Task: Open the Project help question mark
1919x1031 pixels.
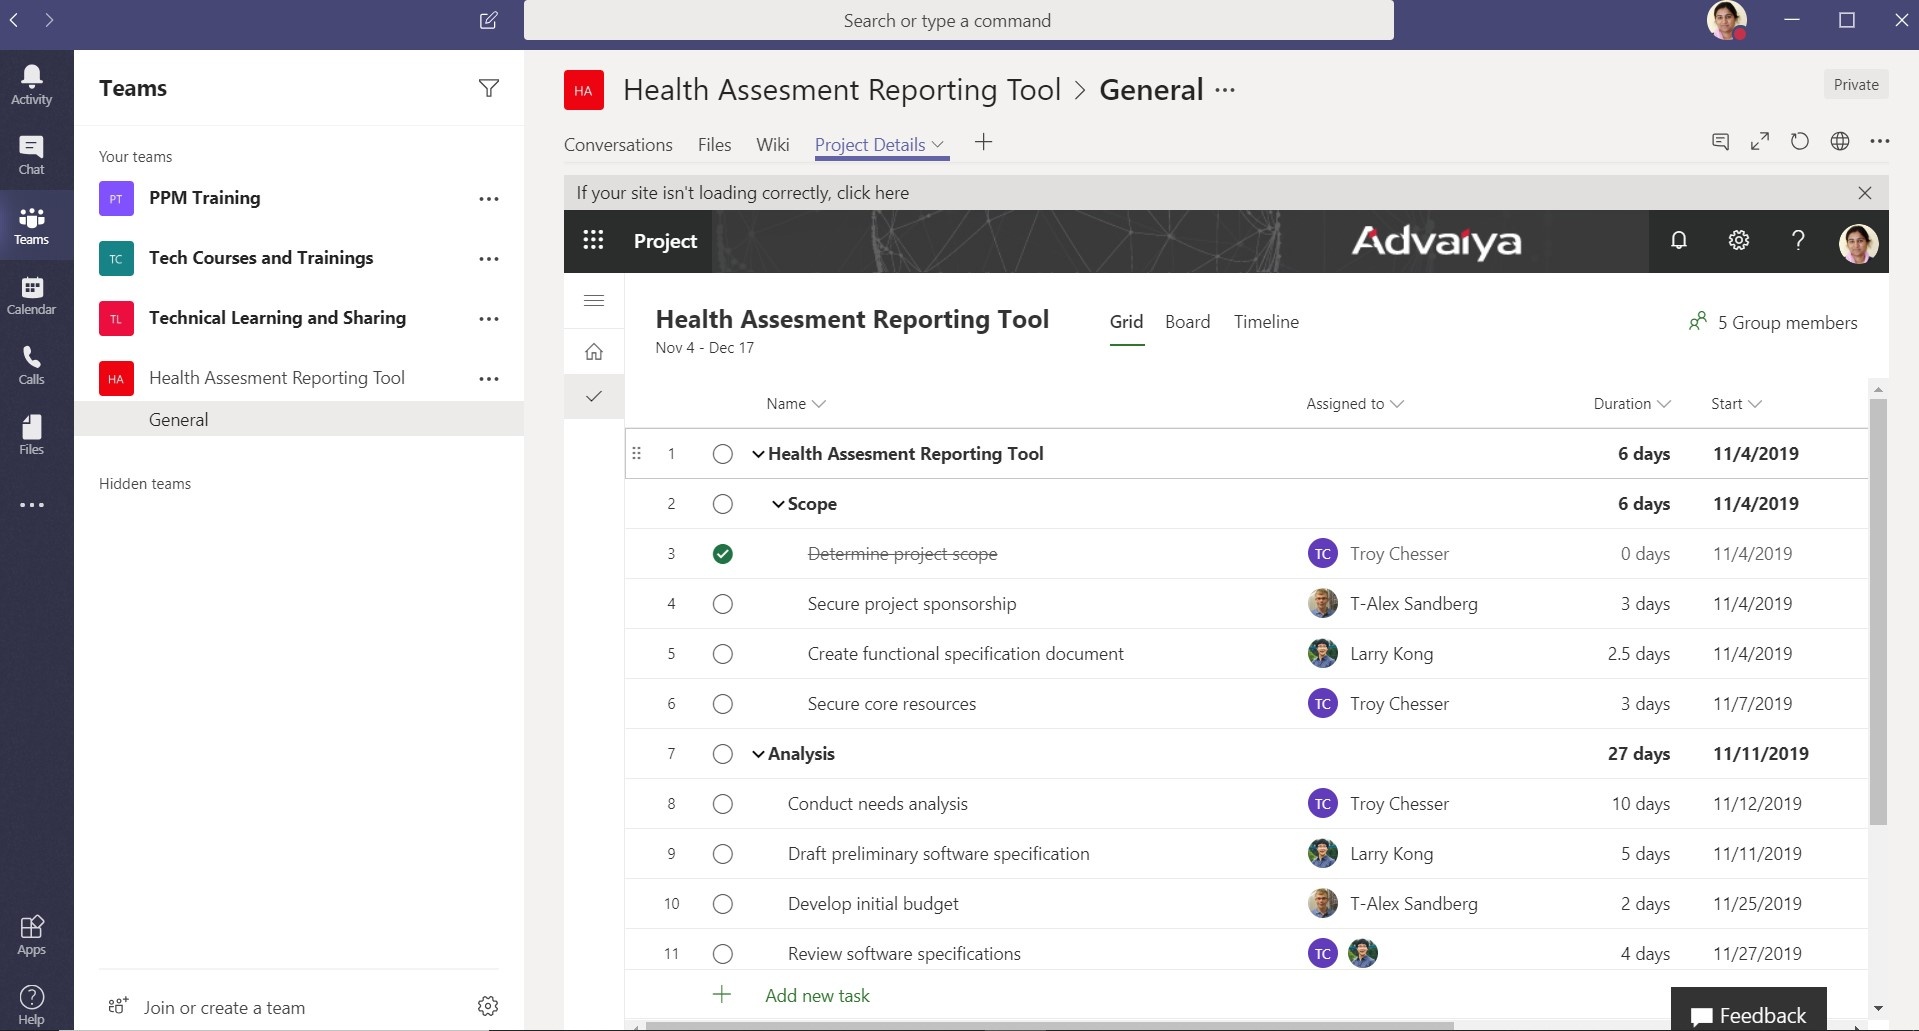Action: 1798,240
